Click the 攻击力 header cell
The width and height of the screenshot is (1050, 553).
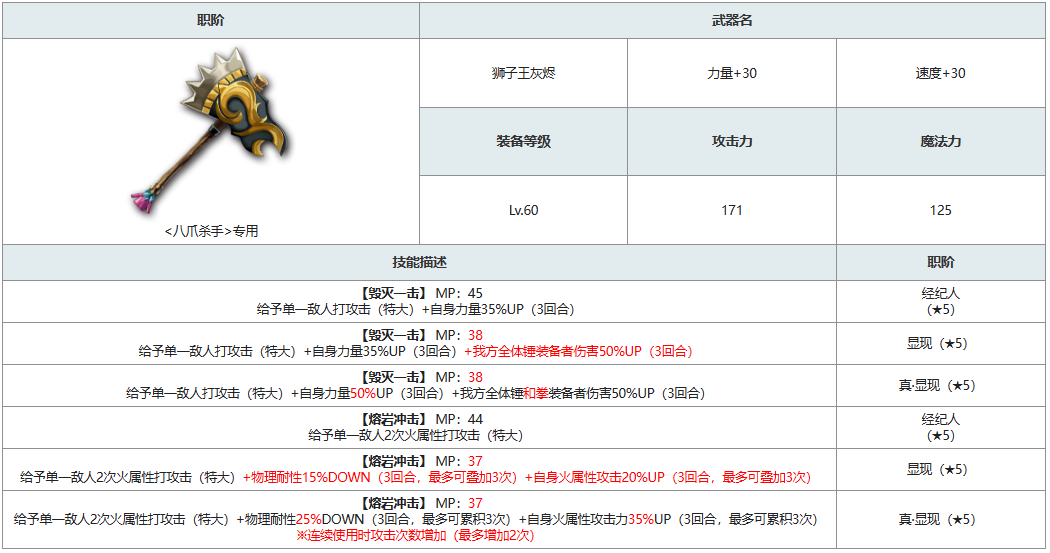(x=732, y=142)
